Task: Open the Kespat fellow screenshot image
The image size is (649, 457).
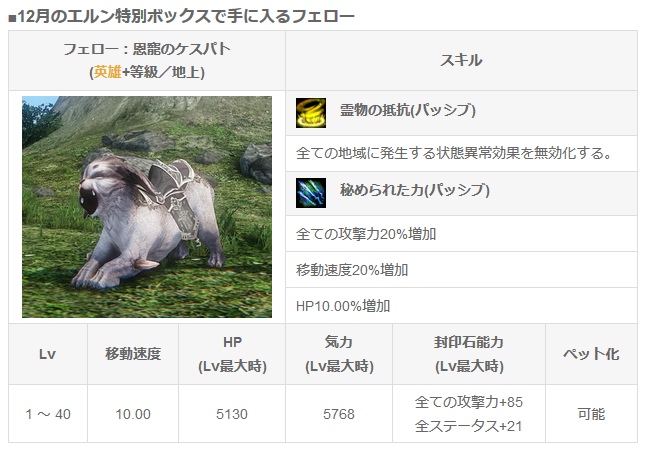Action: tap(147, 207)
